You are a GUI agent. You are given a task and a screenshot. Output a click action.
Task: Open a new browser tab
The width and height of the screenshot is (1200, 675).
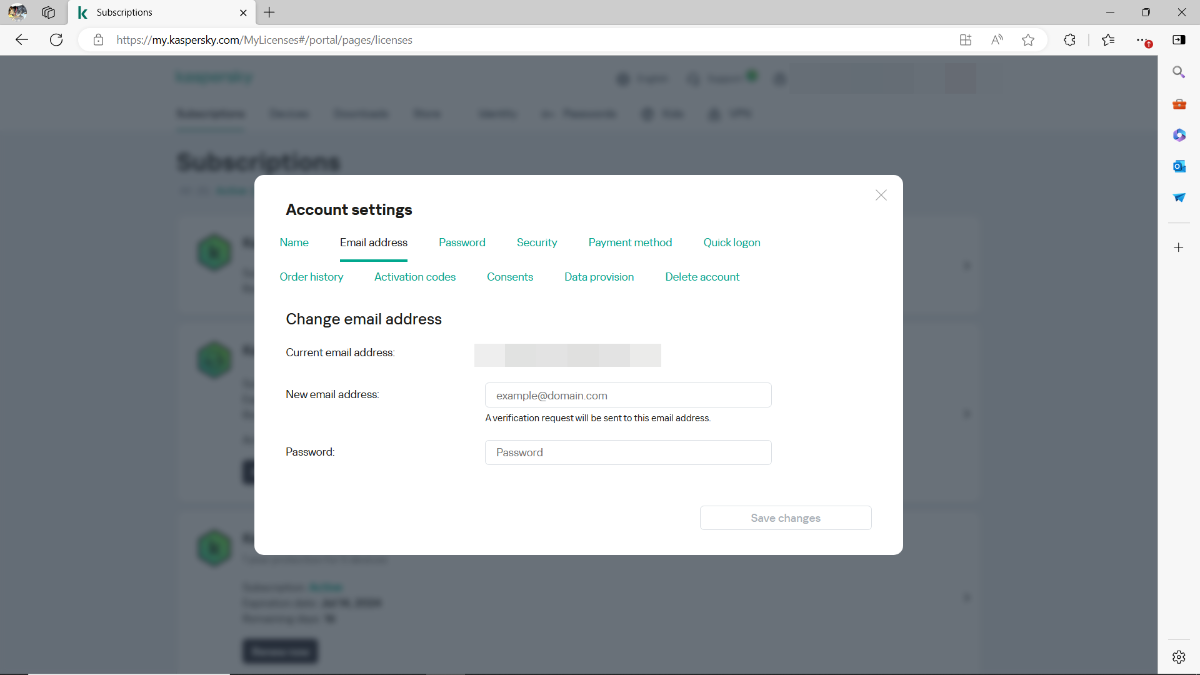click(x=270, y=12)
